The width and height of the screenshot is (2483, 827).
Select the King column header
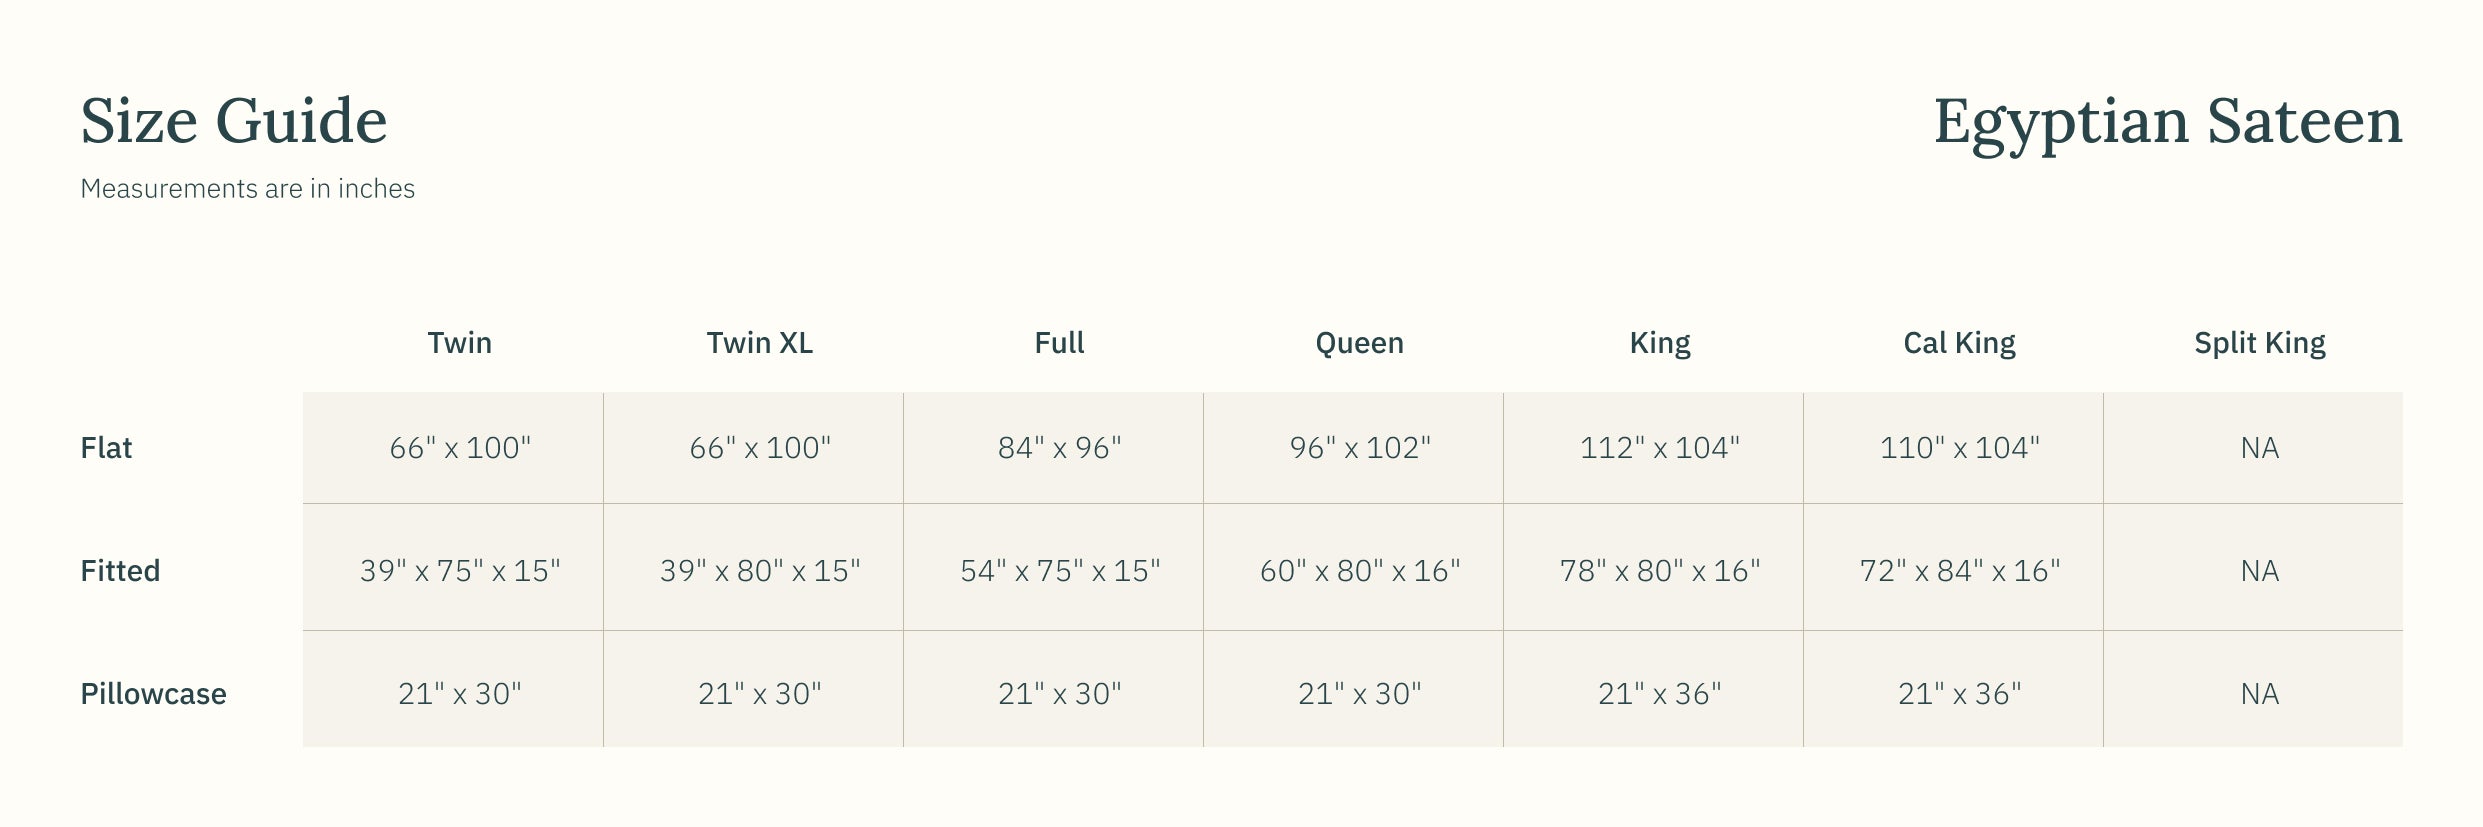[x=1659, y=343]
